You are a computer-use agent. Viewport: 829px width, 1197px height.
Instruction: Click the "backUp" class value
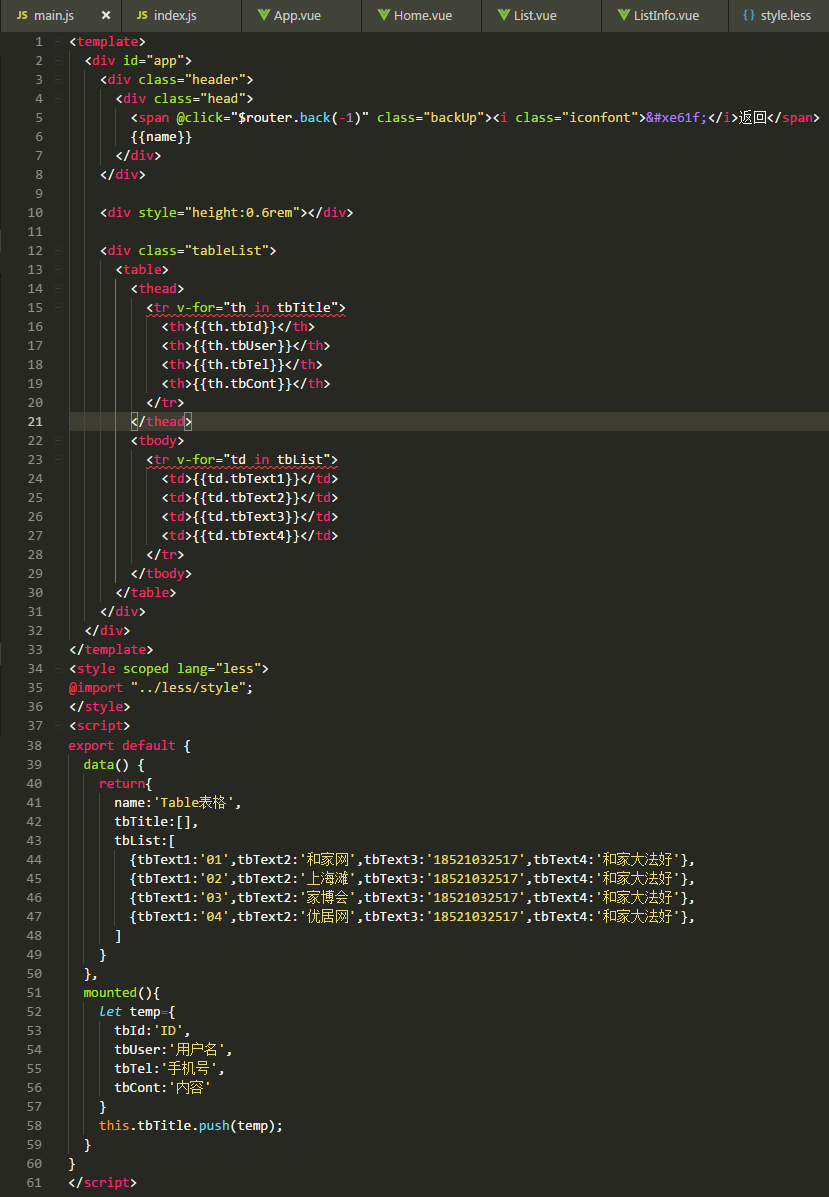453,118
